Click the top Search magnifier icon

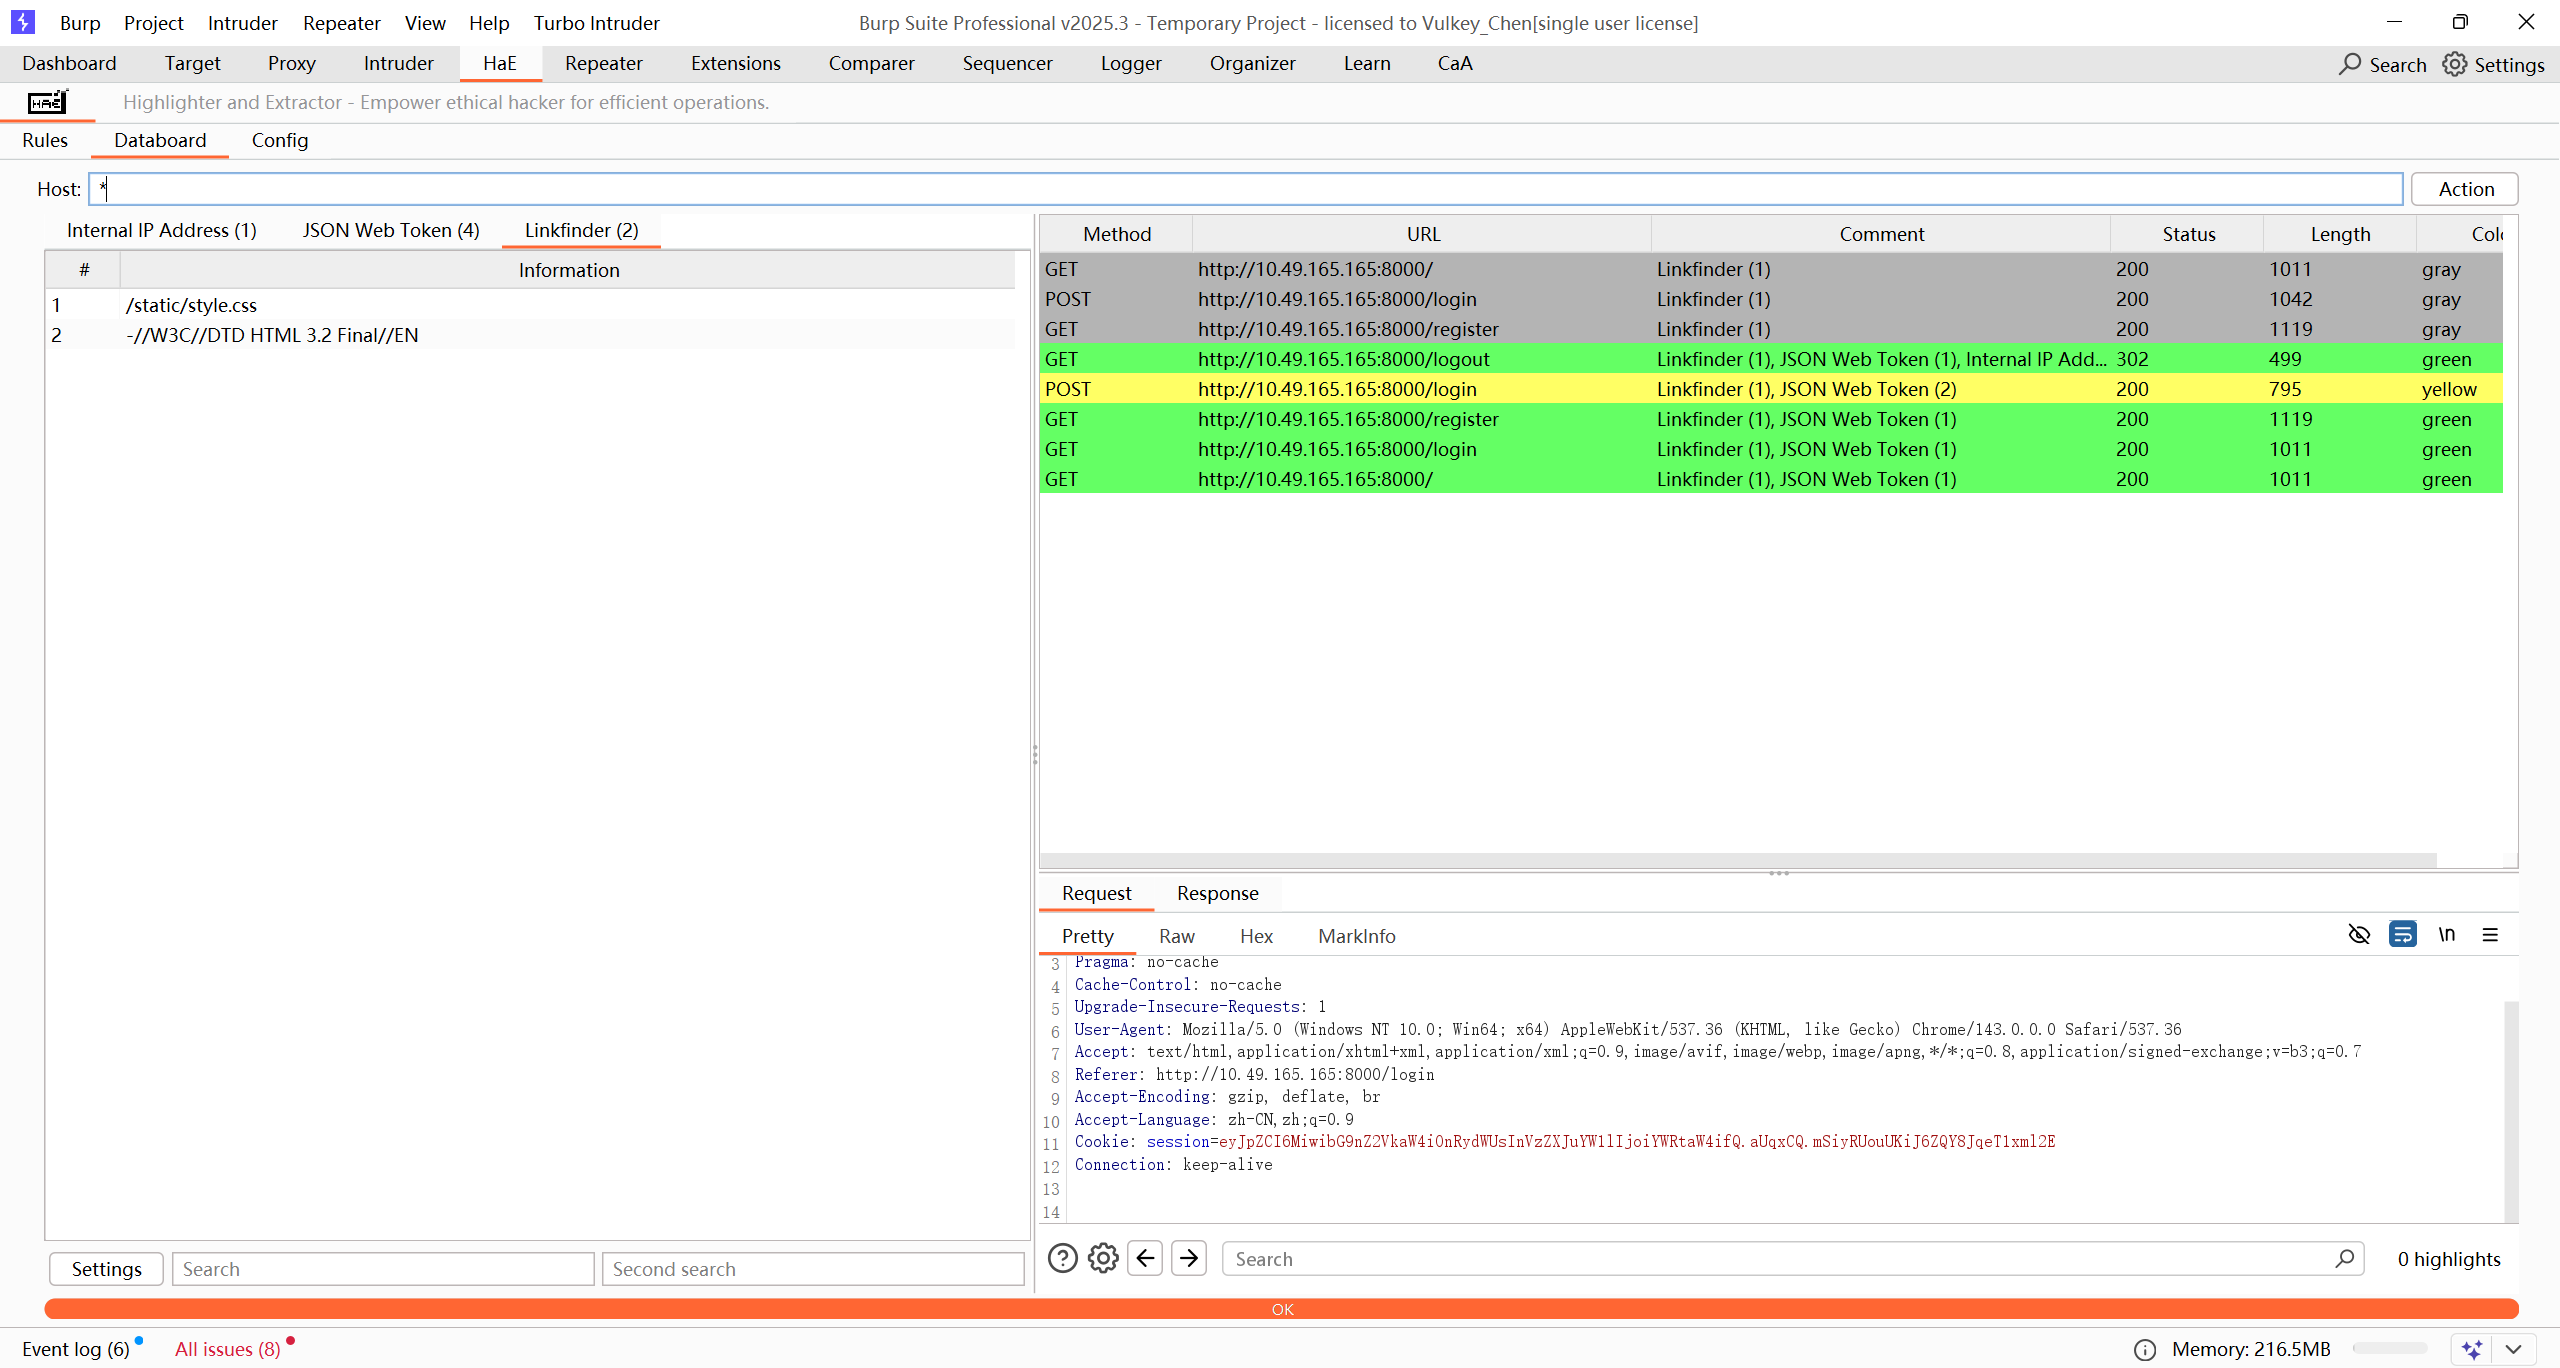click(x=2350, y=64)
